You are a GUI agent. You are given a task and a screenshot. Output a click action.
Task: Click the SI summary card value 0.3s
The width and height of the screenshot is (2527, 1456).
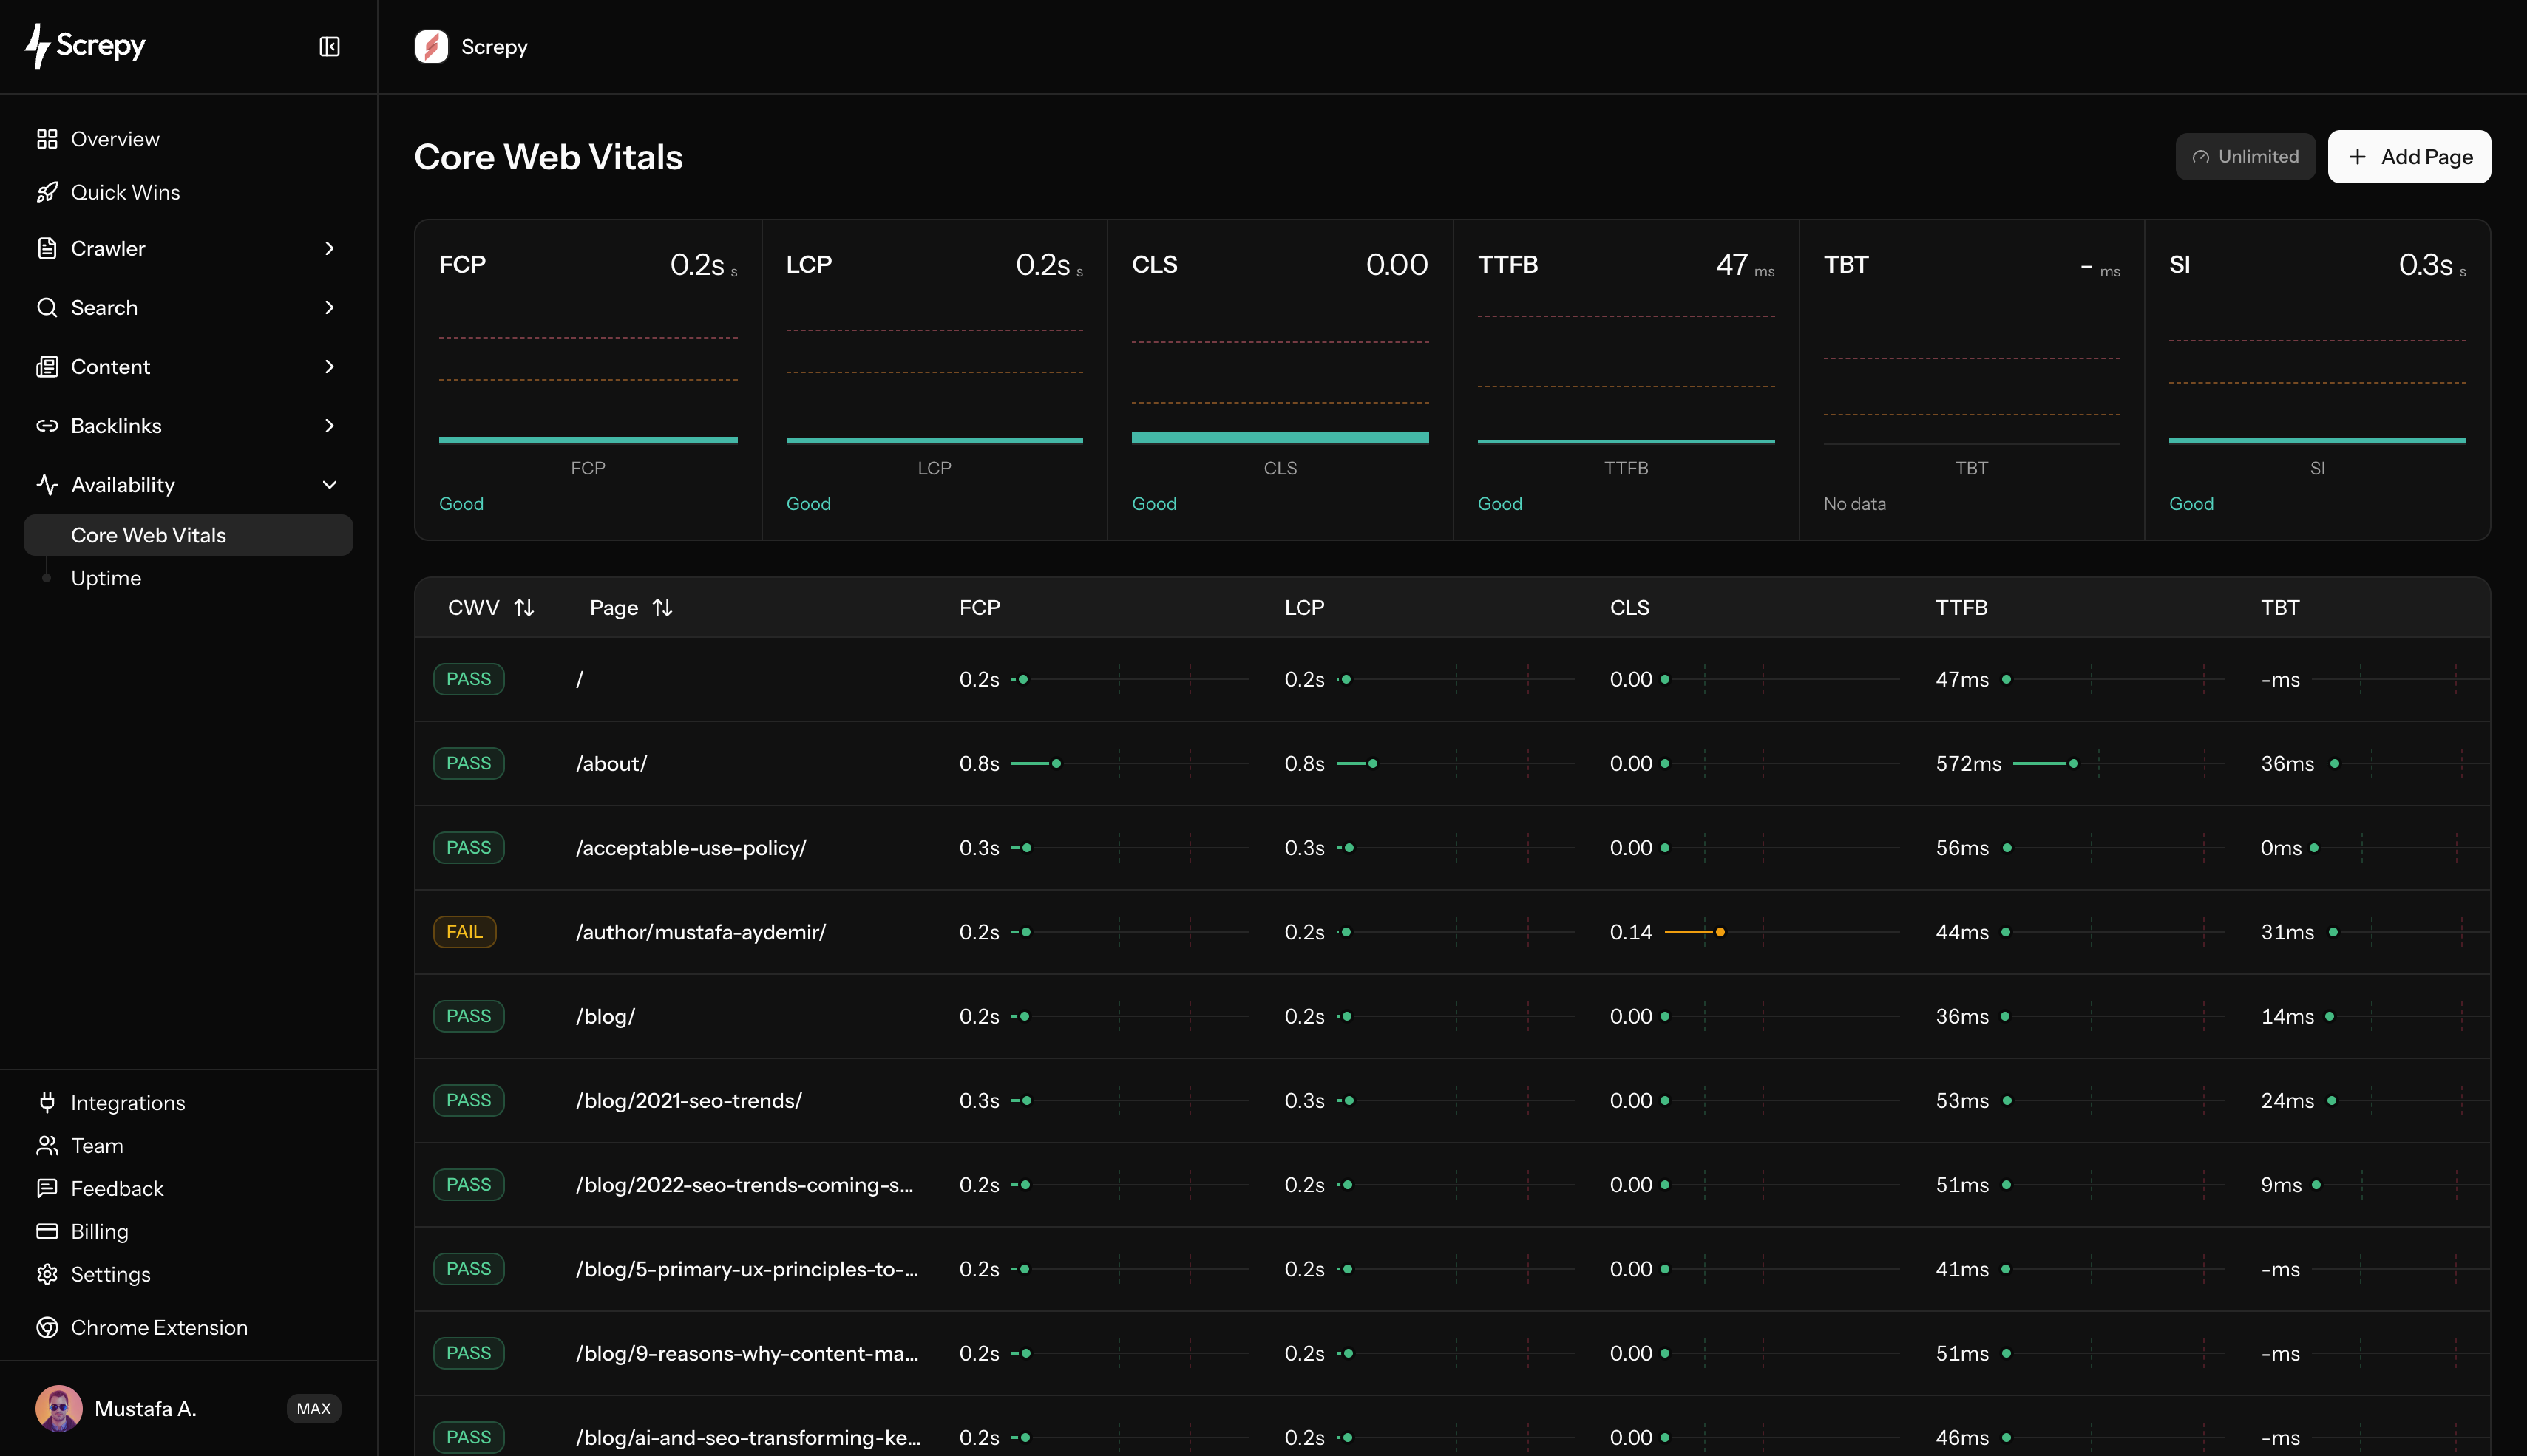[2425, 265]
